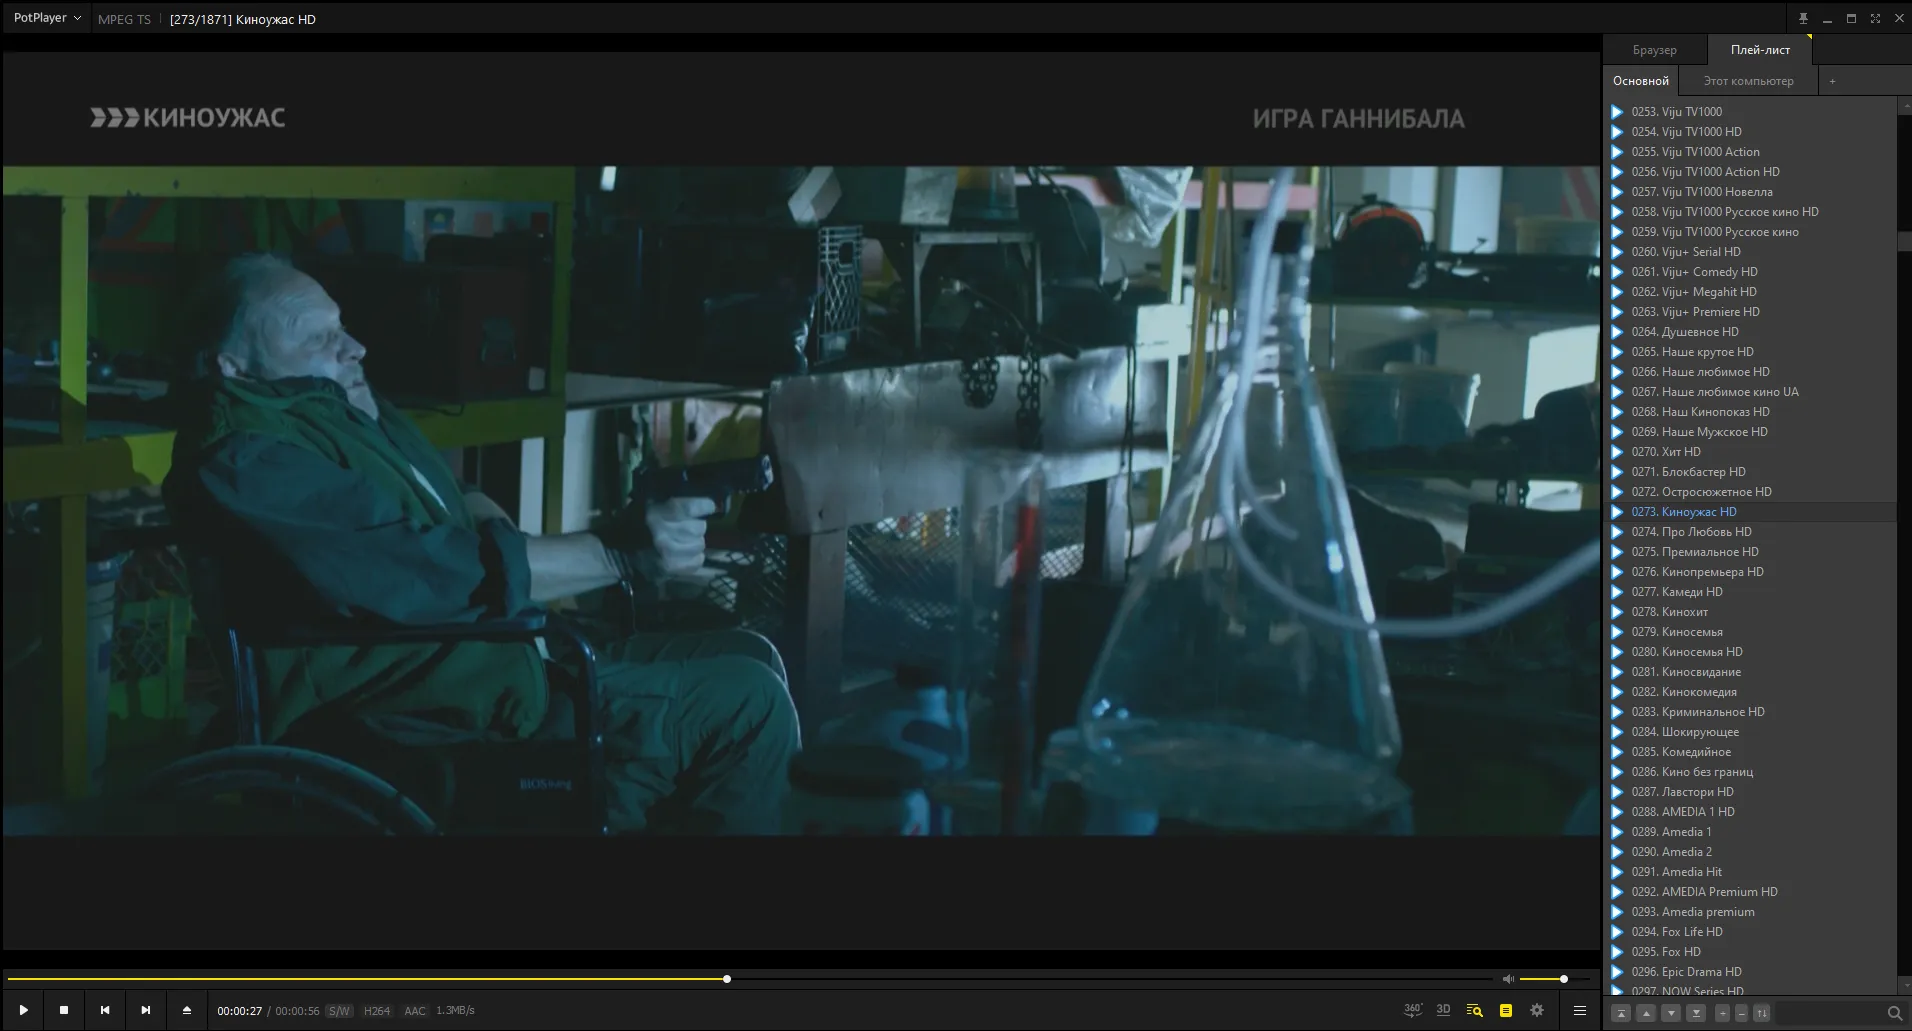Screen dimensions: 1912x1031
Task: Click the playlist search magnifier icon
Action: click(x=1894, y=1013)
